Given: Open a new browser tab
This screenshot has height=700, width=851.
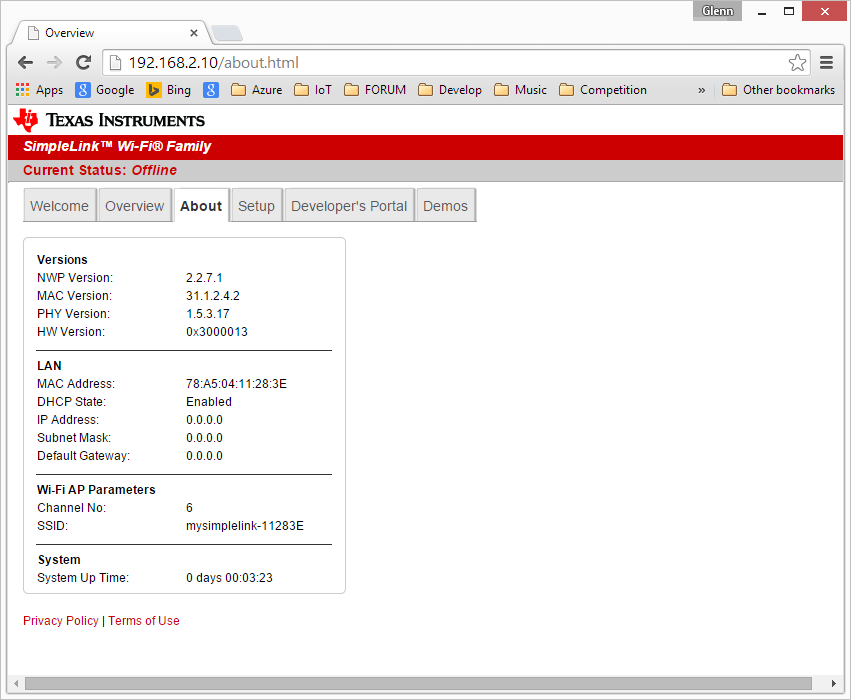Looking at the screenshot, I should 227,34.
